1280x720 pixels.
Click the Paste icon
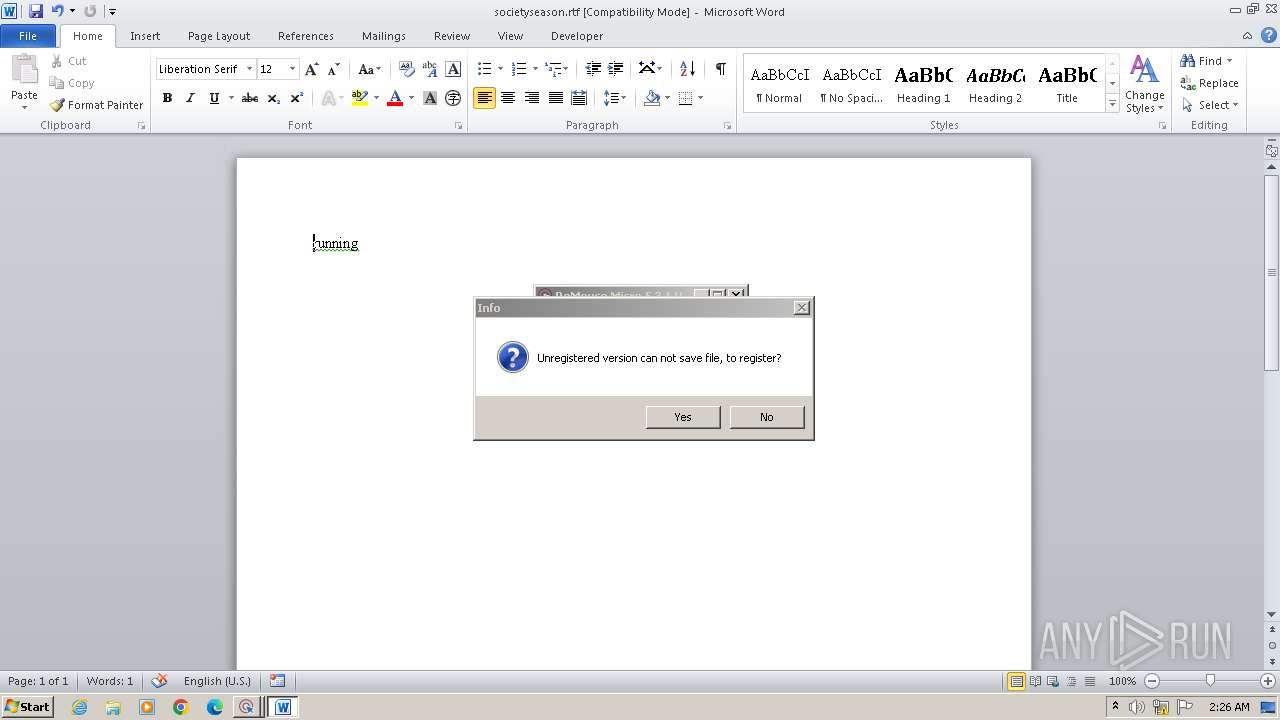[x=24, y=72]
